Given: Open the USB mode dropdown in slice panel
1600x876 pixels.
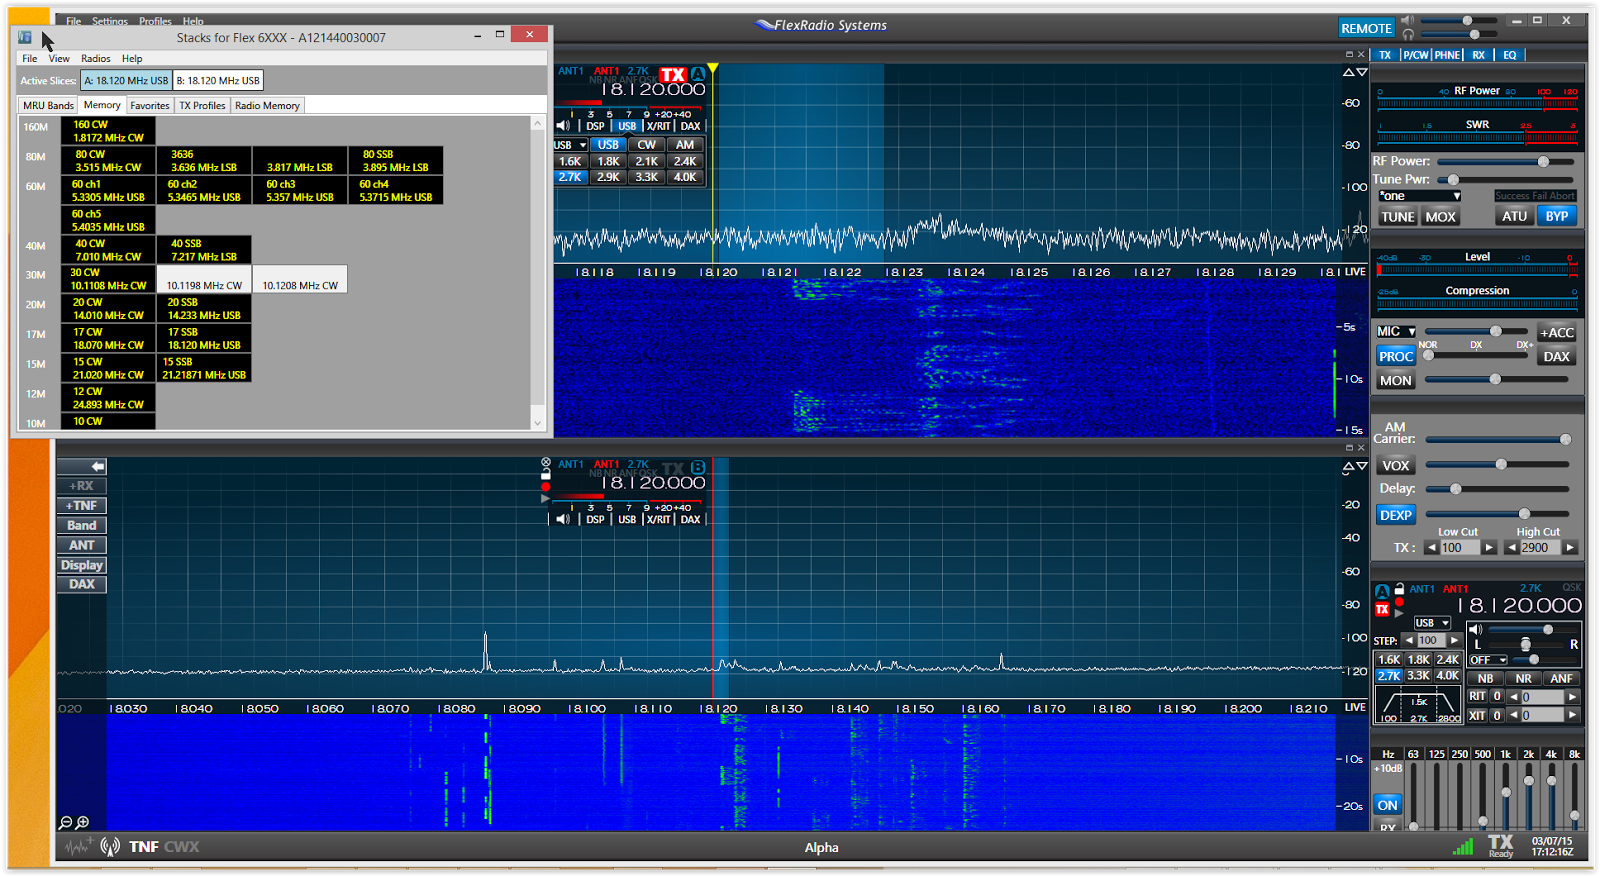Looking at the screenshot, I should tap(1431, 623).
